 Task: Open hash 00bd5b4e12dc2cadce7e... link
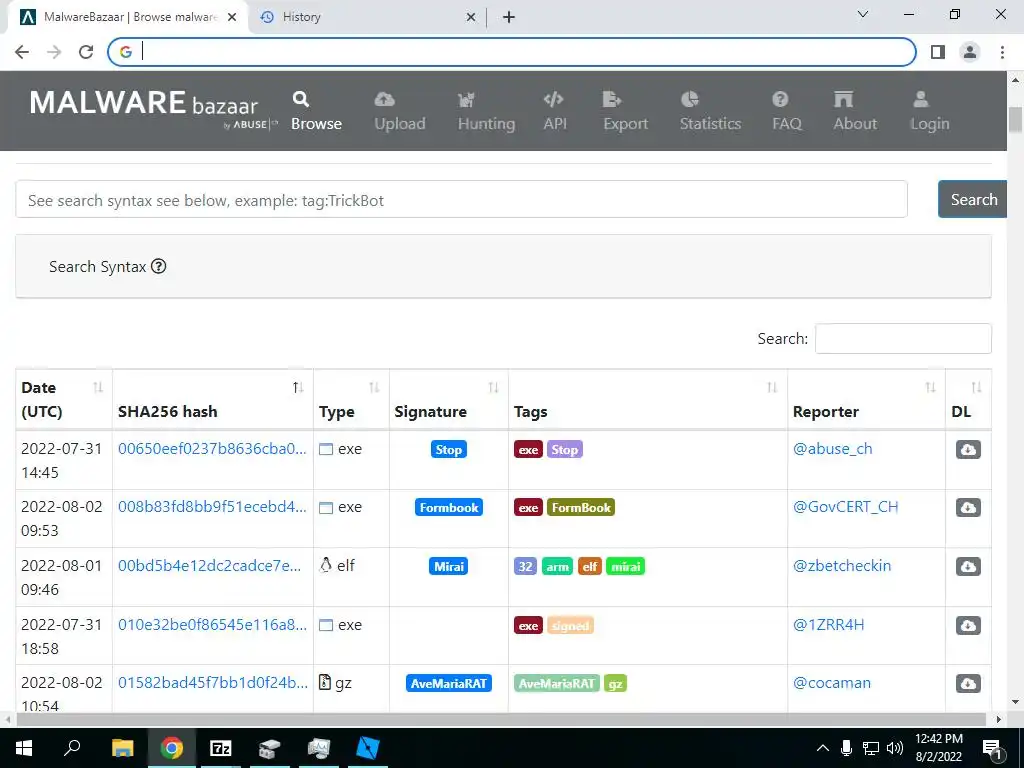[x=210, y=566]
